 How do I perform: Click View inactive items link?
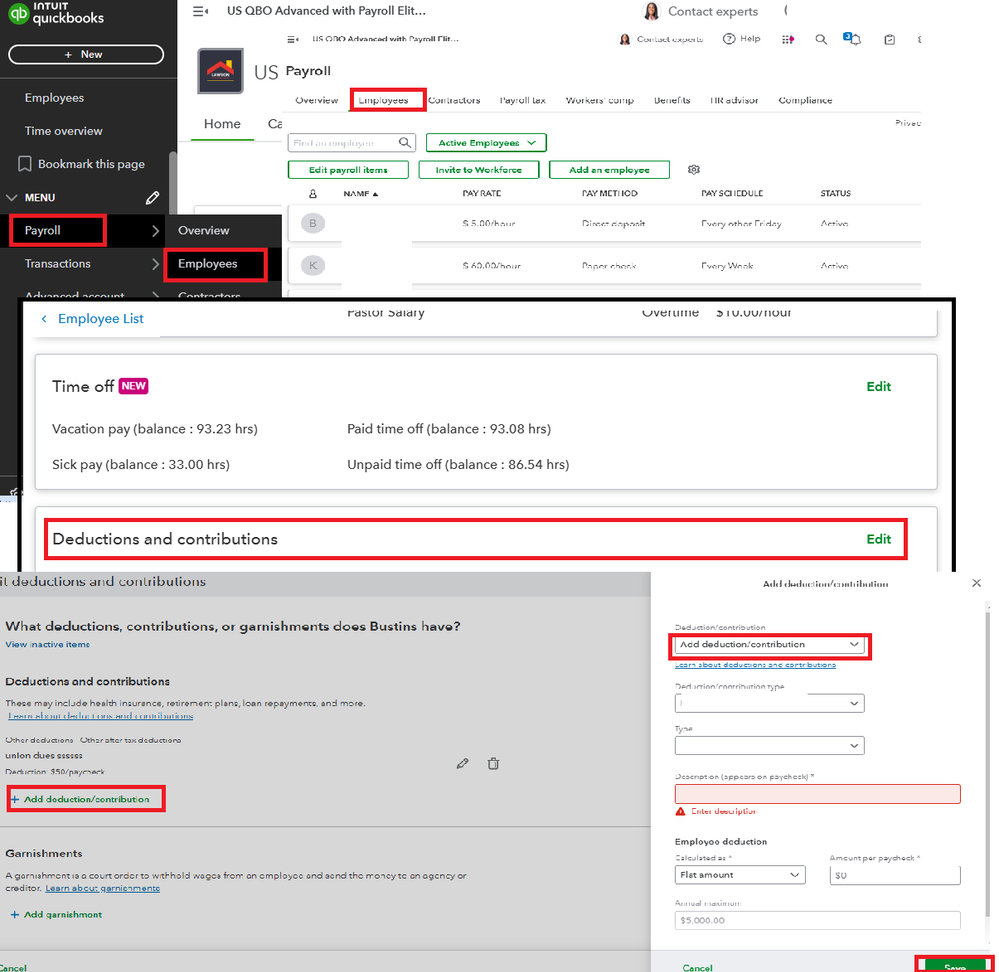[x=48, y=645]
